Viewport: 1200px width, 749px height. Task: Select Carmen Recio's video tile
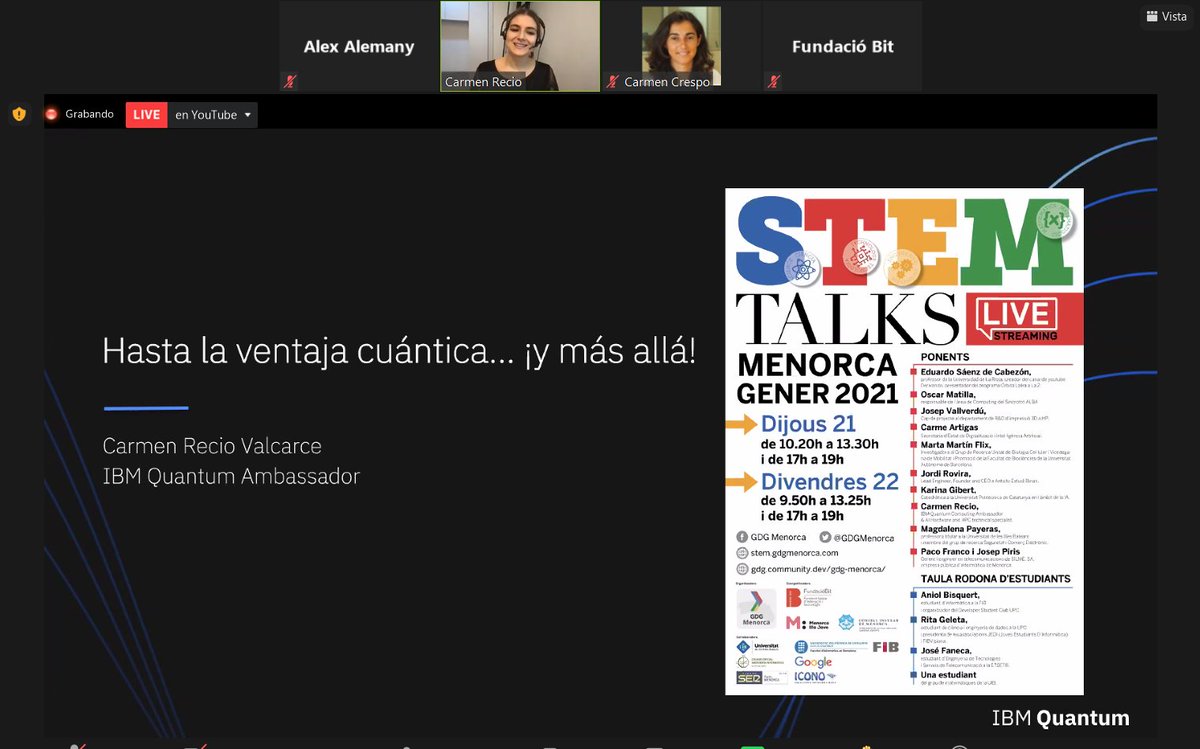(x=520, y=47)
